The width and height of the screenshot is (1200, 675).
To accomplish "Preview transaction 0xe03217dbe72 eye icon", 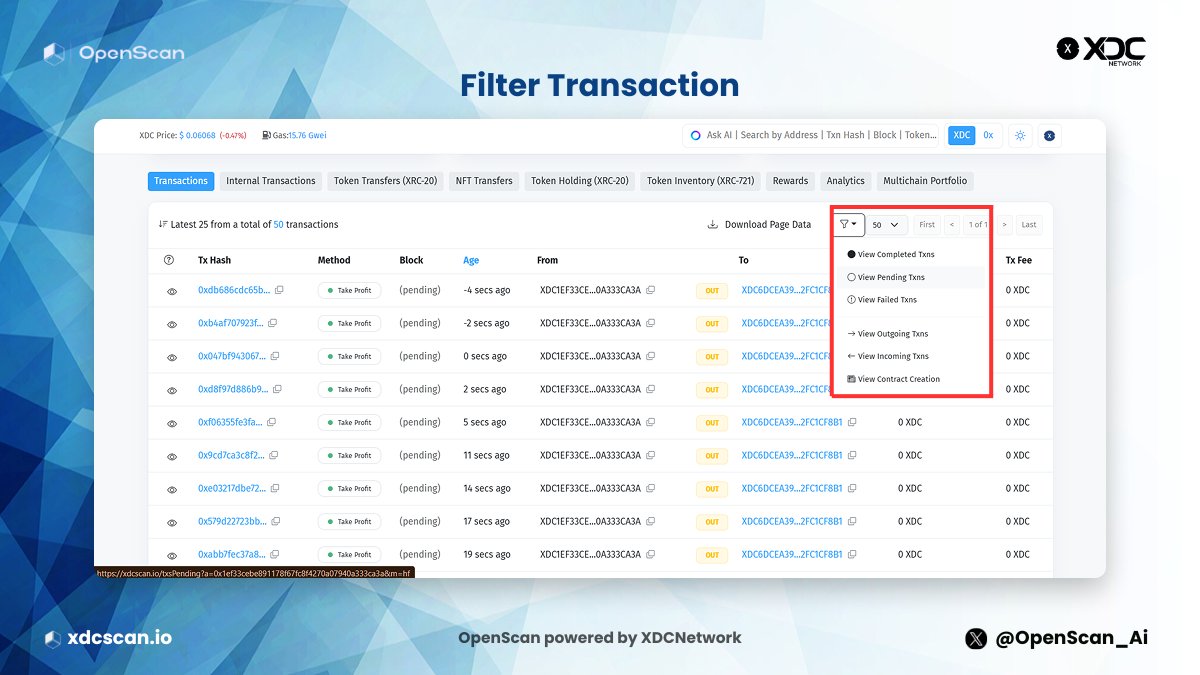I will (x=172, y=489).
